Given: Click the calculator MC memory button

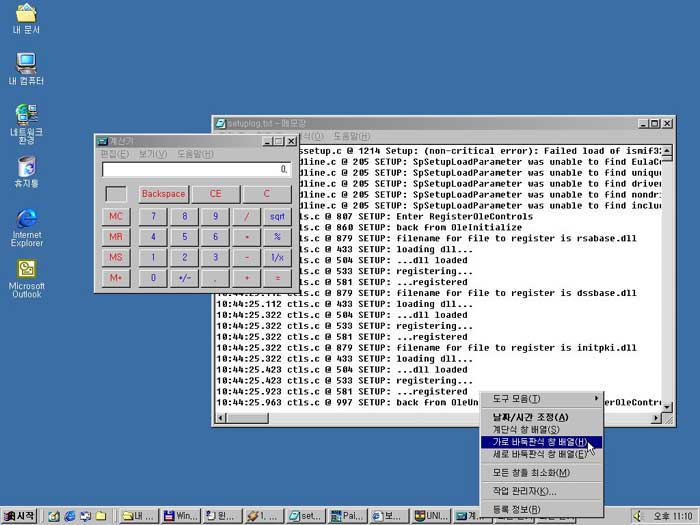Looking at the screenshot, I should click(116, 217).
